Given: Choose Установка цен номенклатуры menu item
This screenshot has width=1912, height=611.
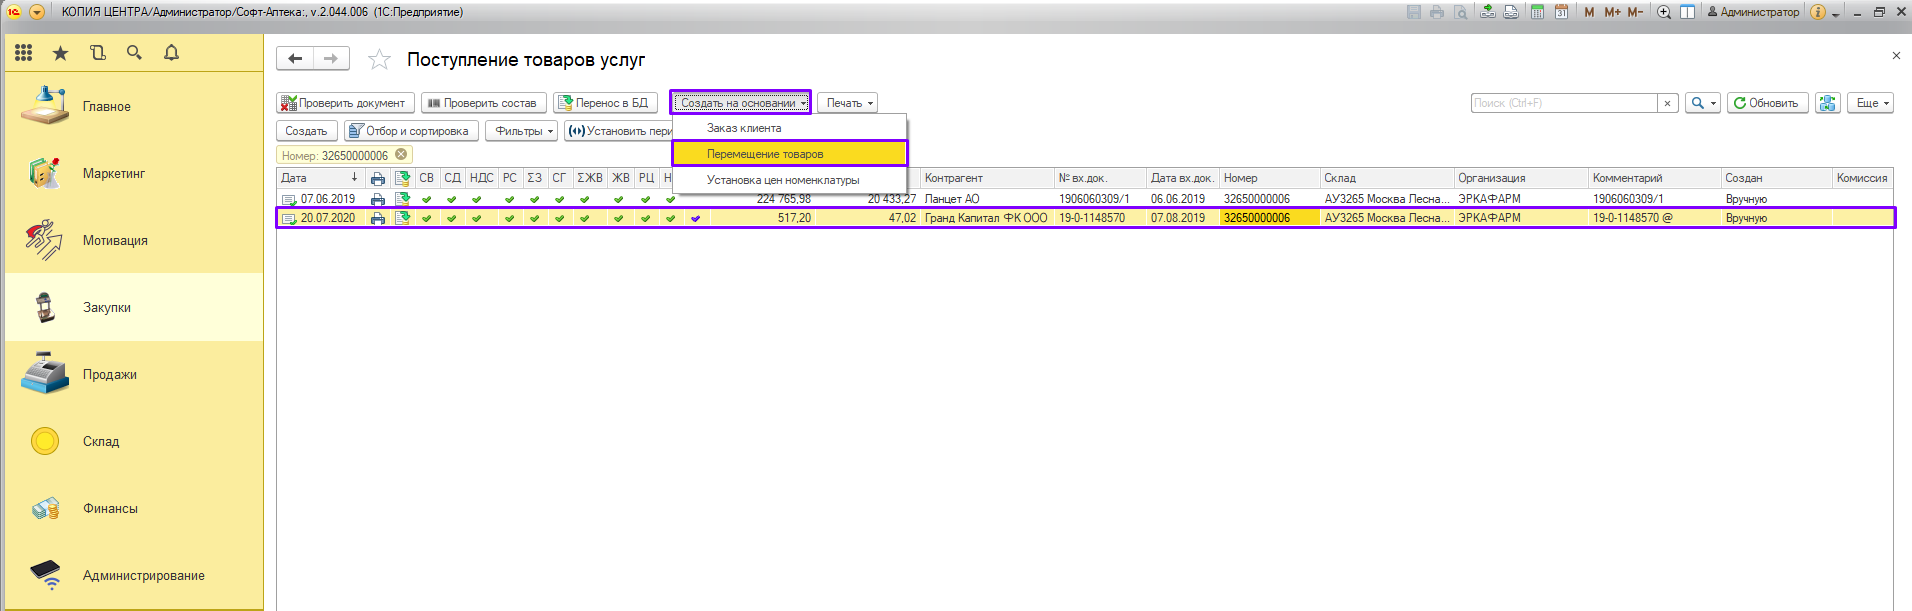Looking at the screenshot, I should [782, 180].
